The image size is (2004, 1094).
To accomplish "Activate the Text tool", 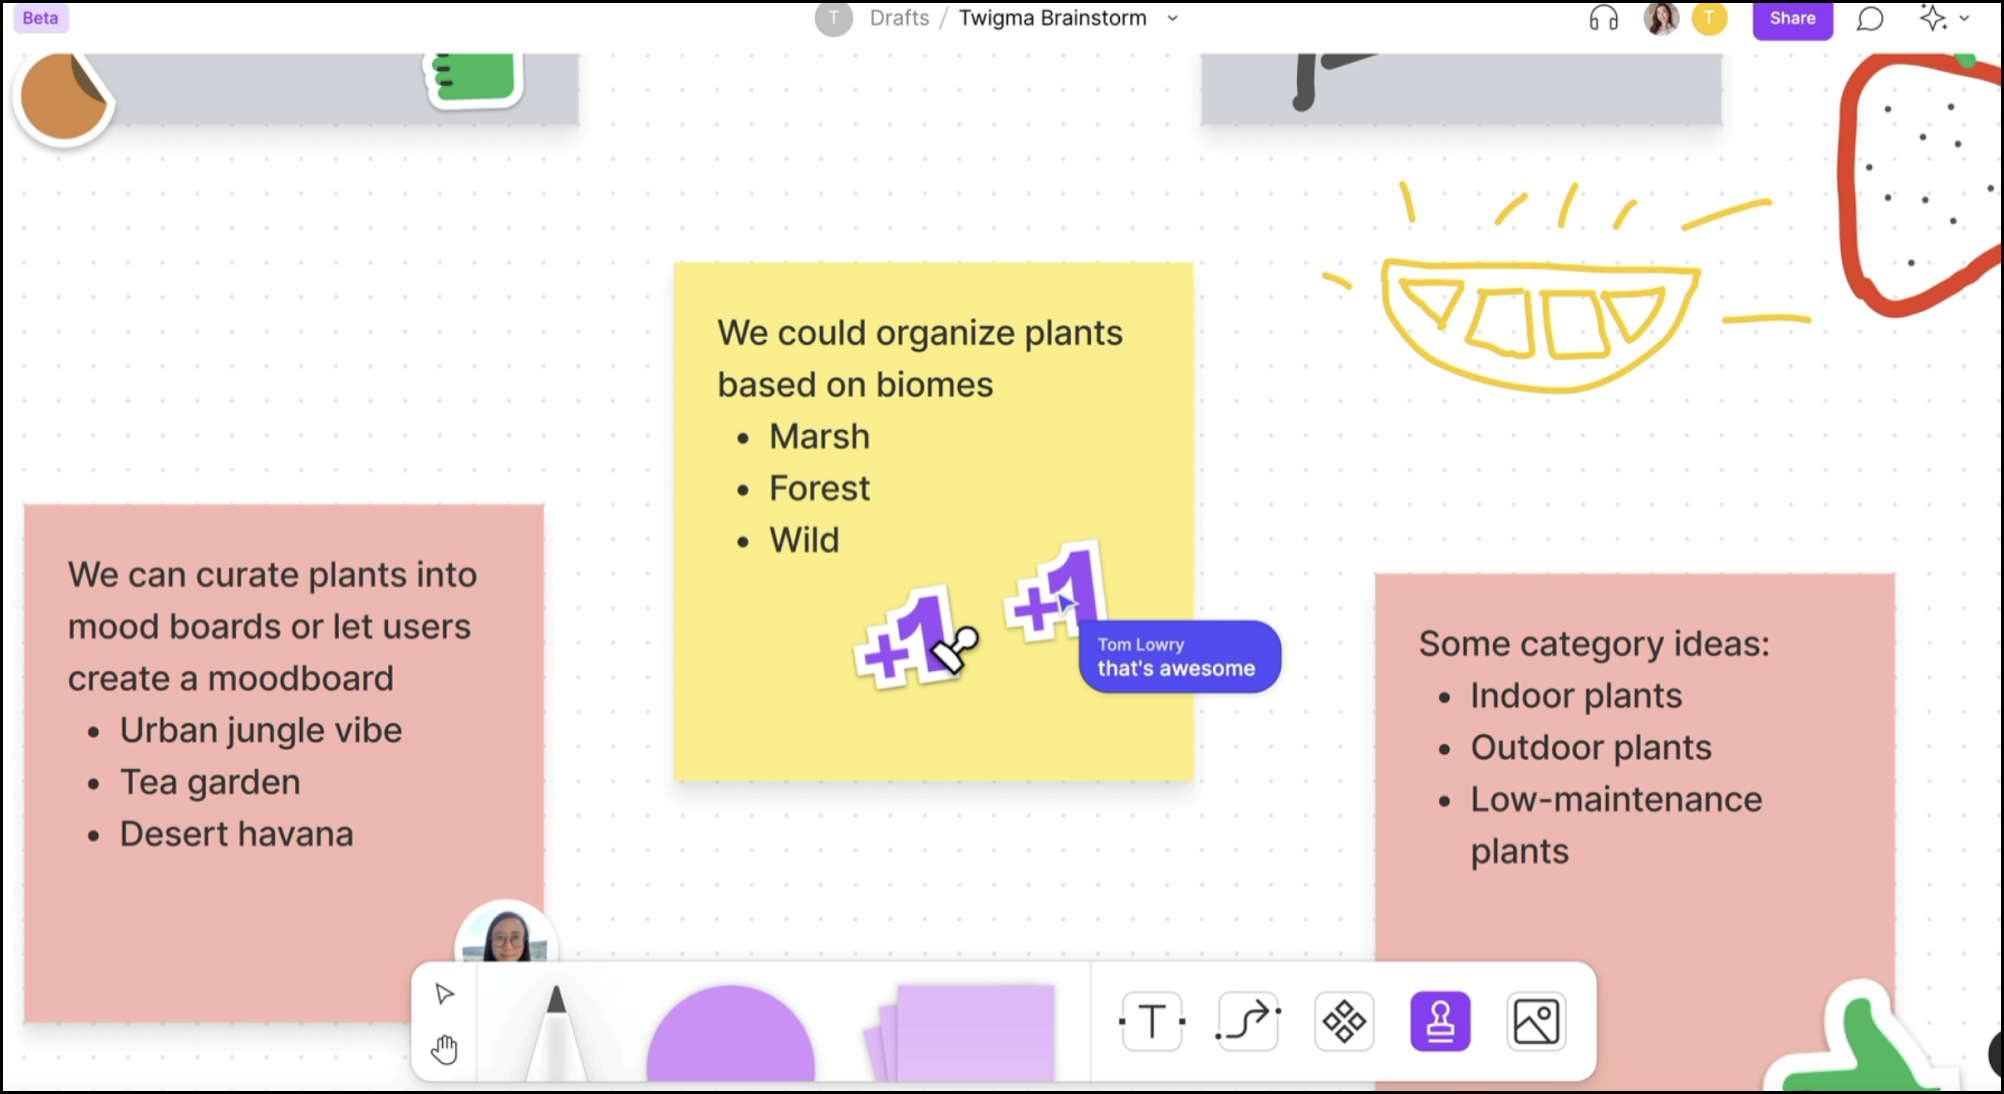I will tap(1152, 1021).
